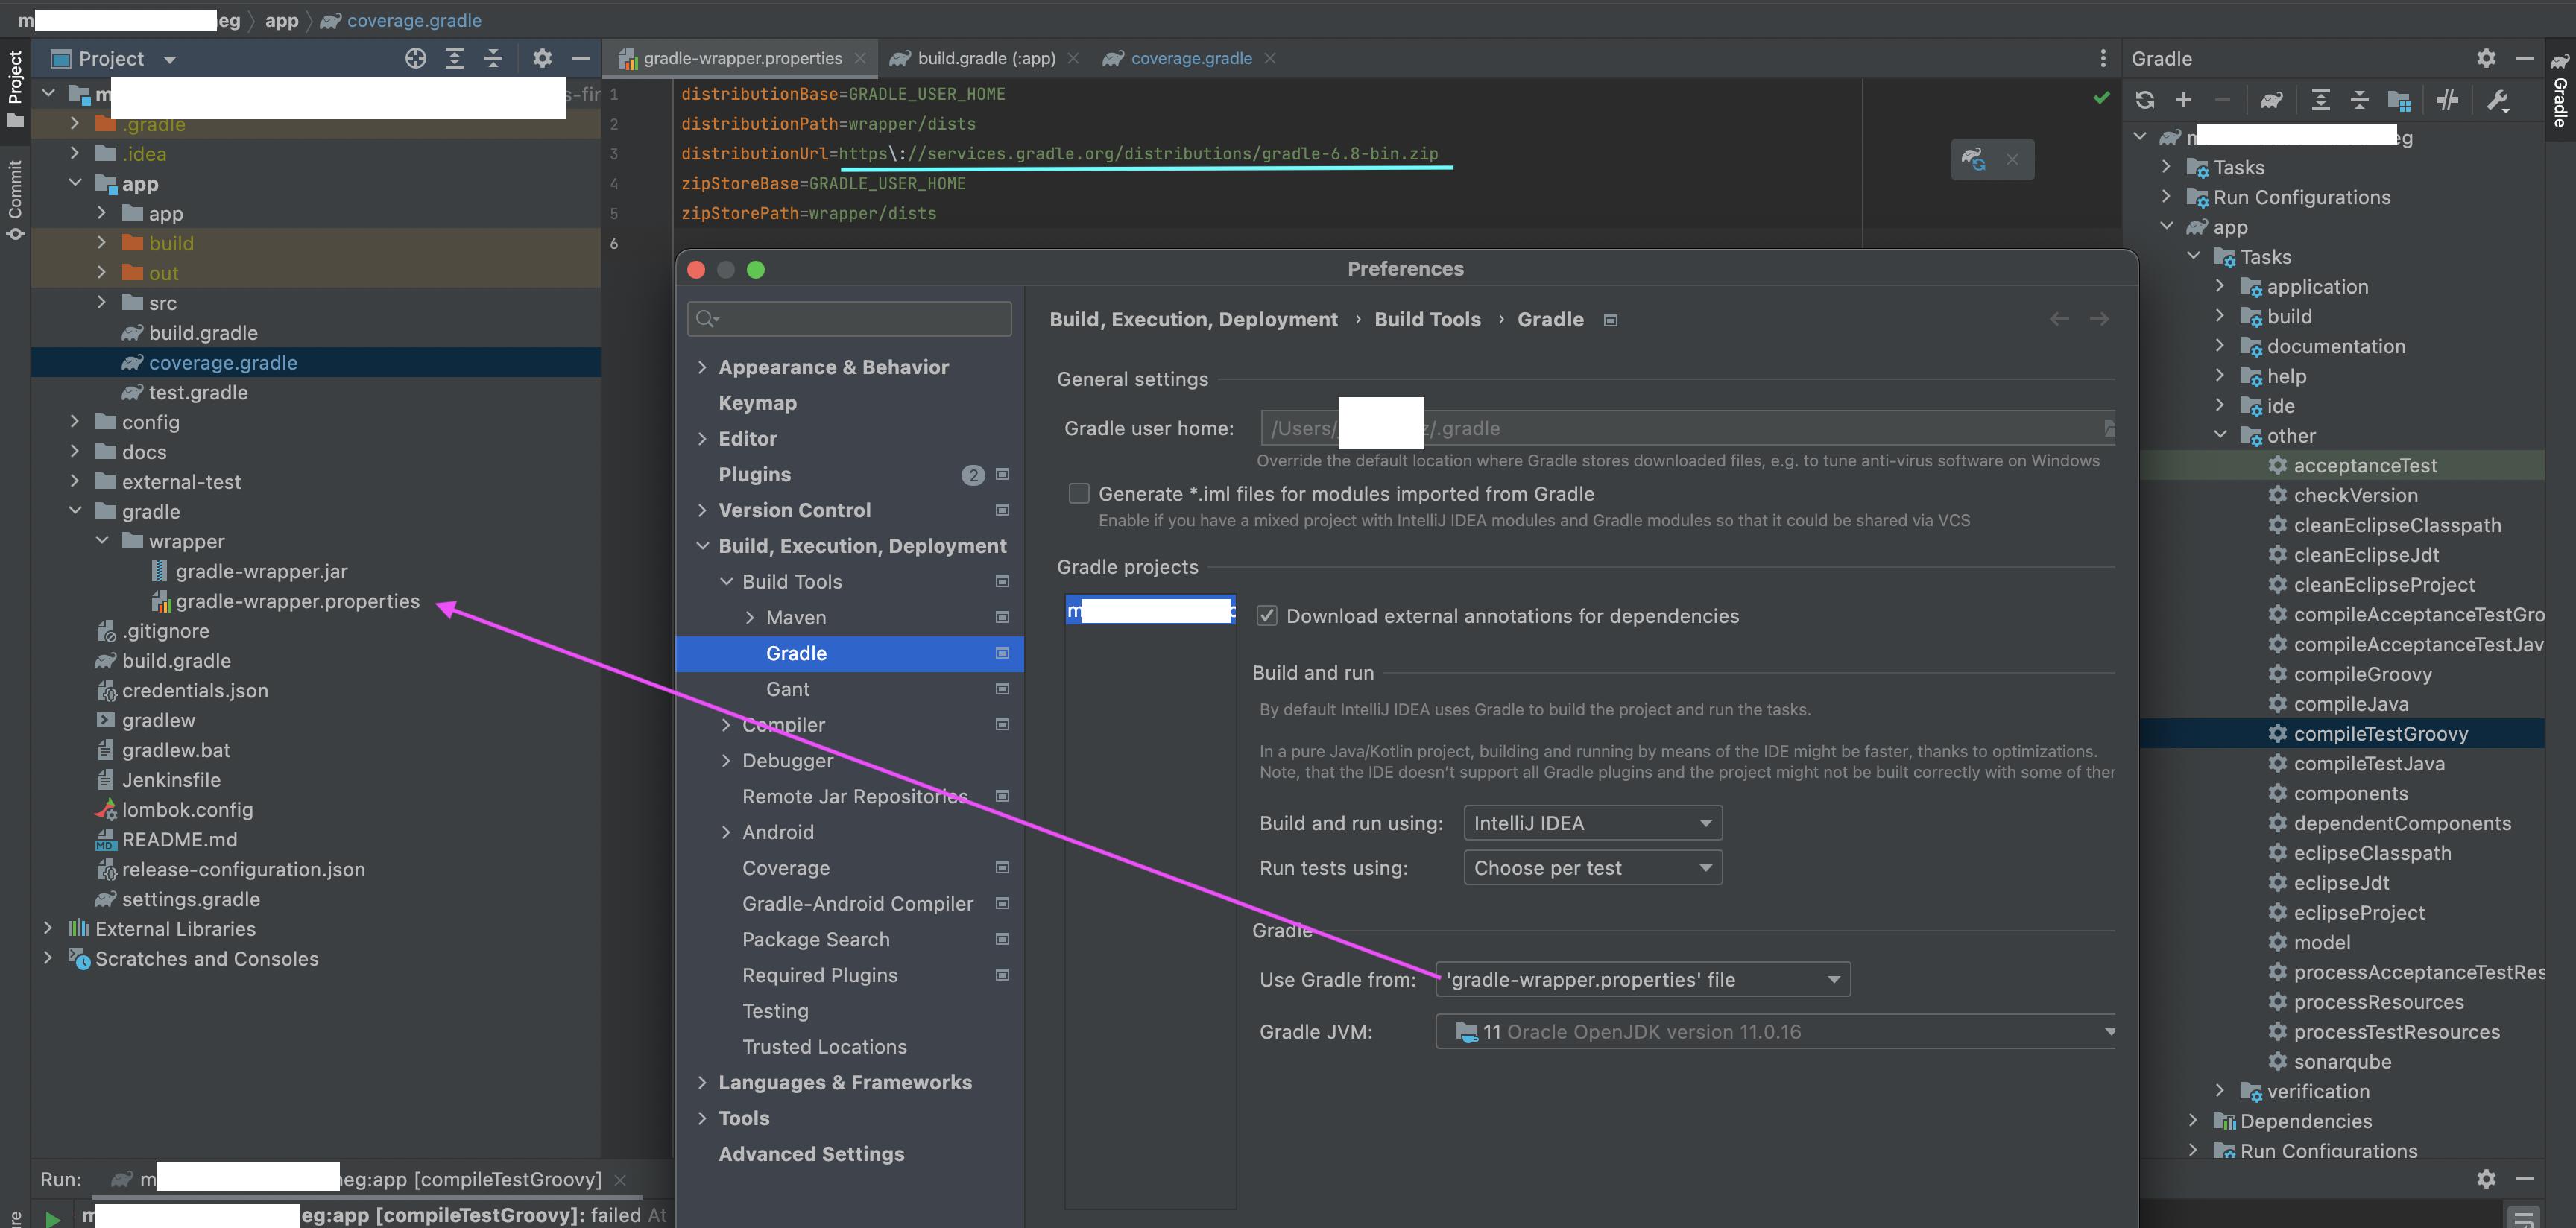The width and height of the screenshot is (2576, 1228).
Task: Select the 'coverage.gradle' tab in editor
Action: point(1190,57)
